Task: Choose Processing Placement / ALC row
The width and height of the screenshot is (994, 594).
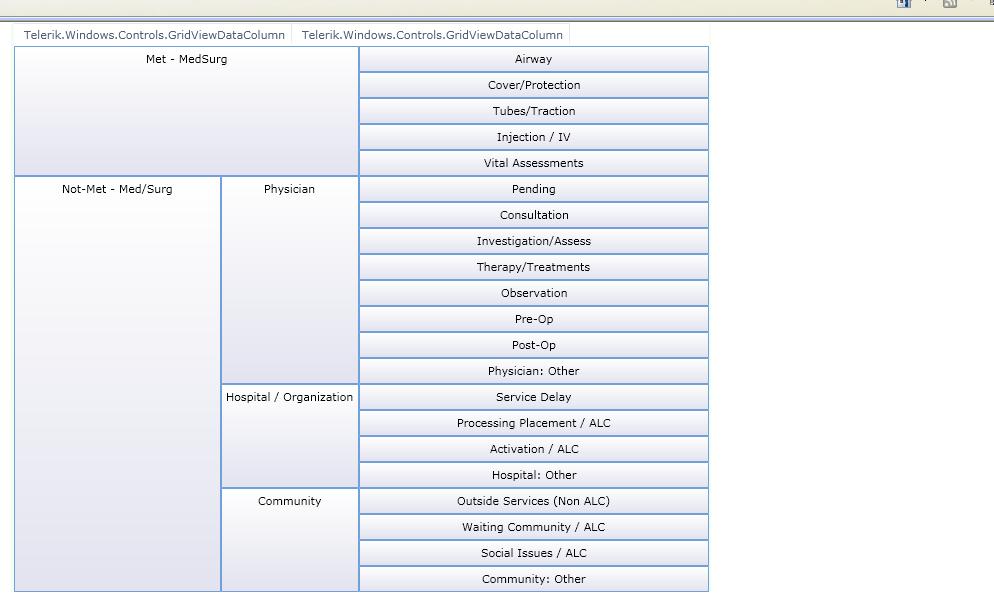Action: 534,423
